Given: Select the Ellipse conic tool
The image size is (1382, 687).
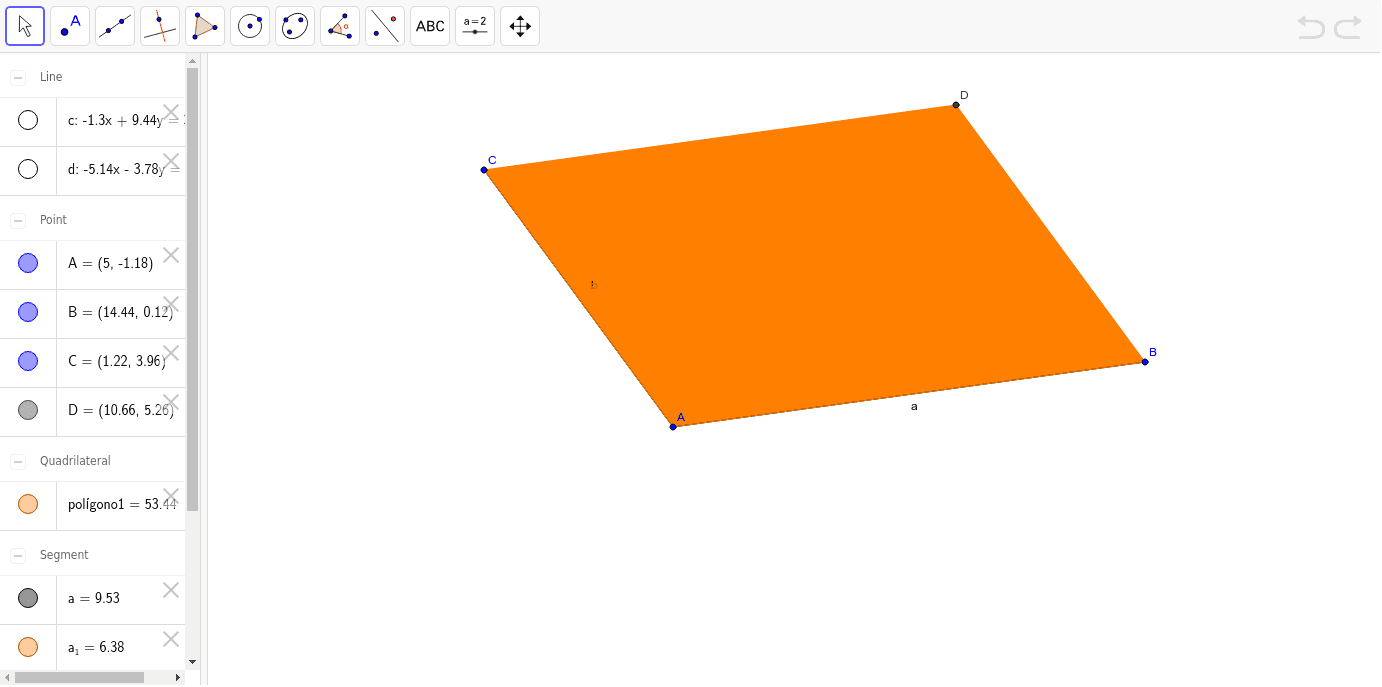Looking at the screenshot, I should pyautogui.click(x=295, y=26).
